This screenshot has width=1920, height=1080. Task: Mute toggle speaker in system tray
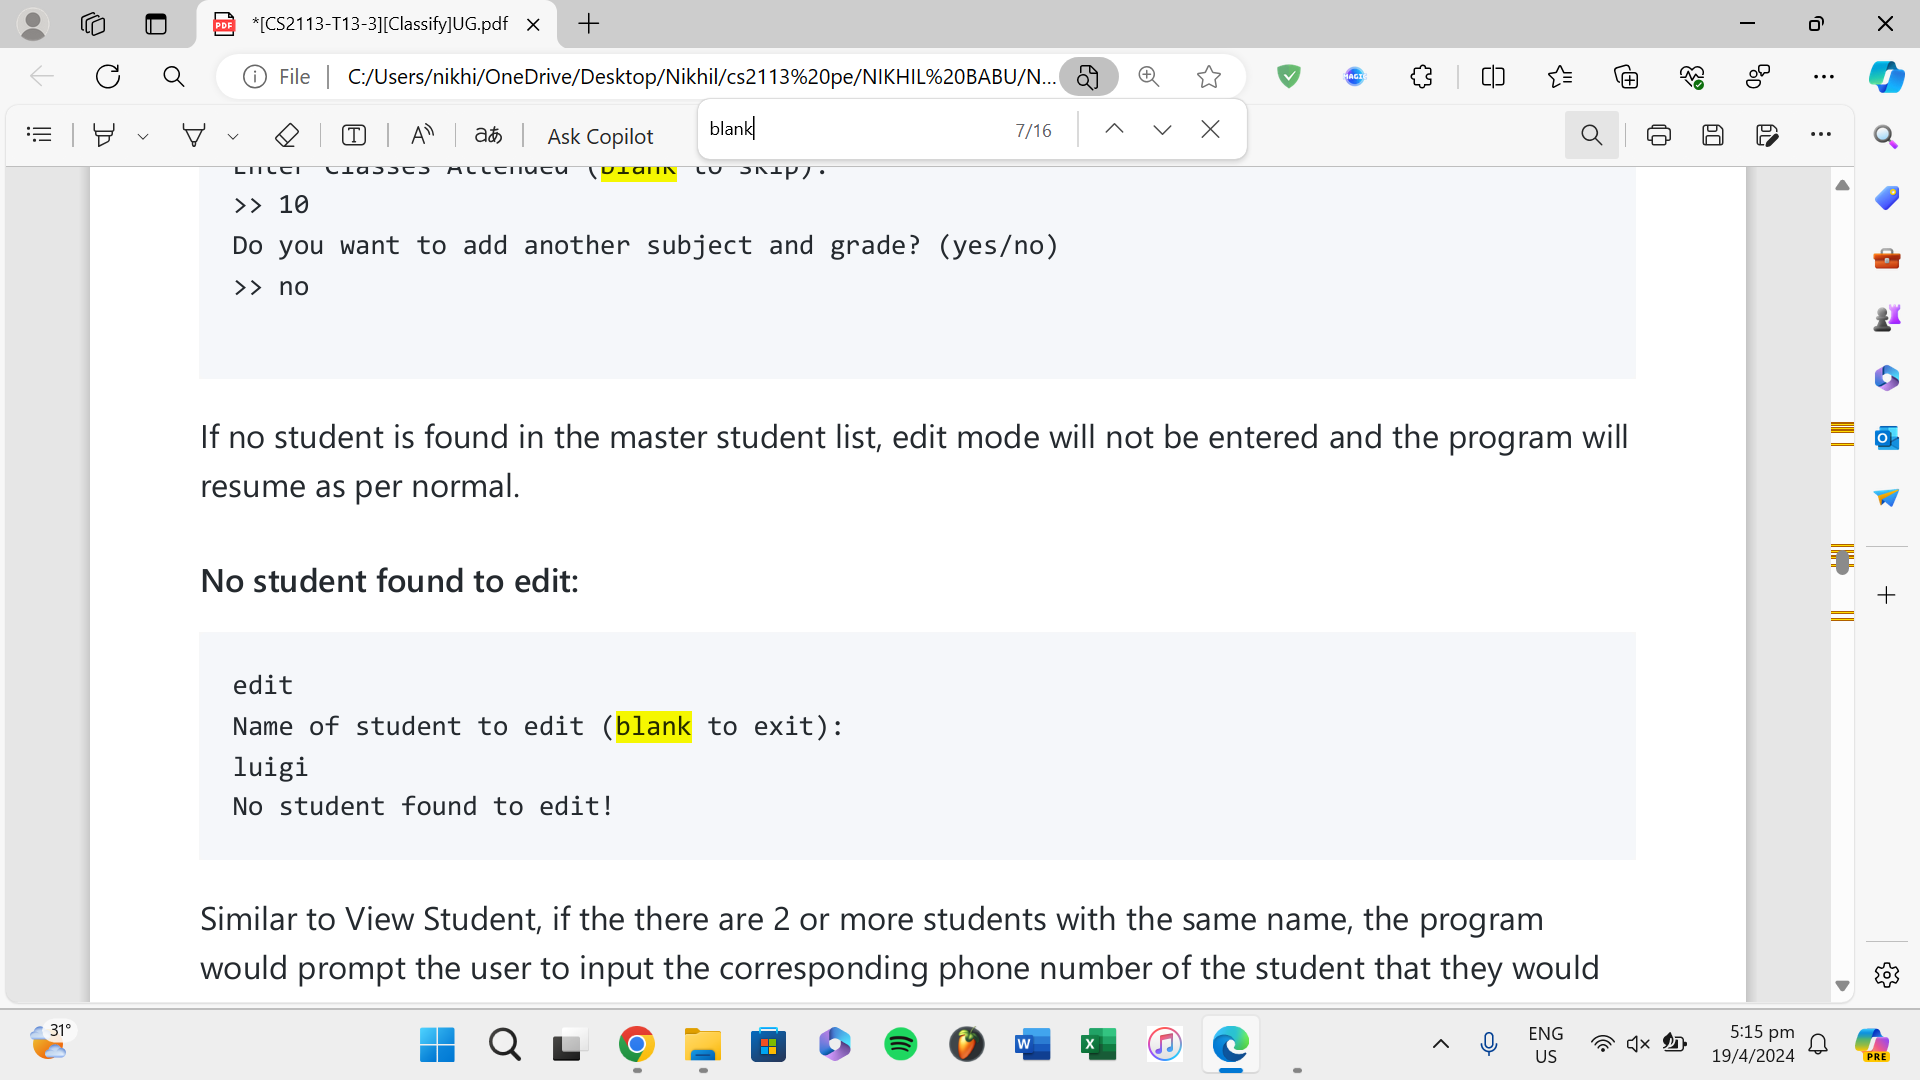pyautogui.click(x=1637, y=1044)
